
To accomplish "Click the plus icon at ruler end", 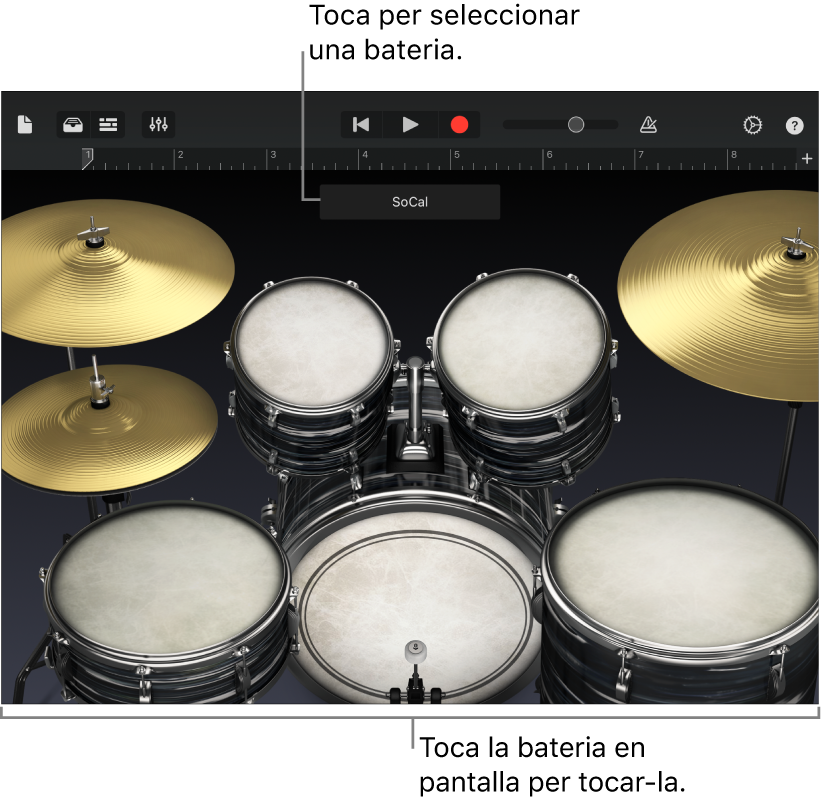I will [x=808, y=157].
